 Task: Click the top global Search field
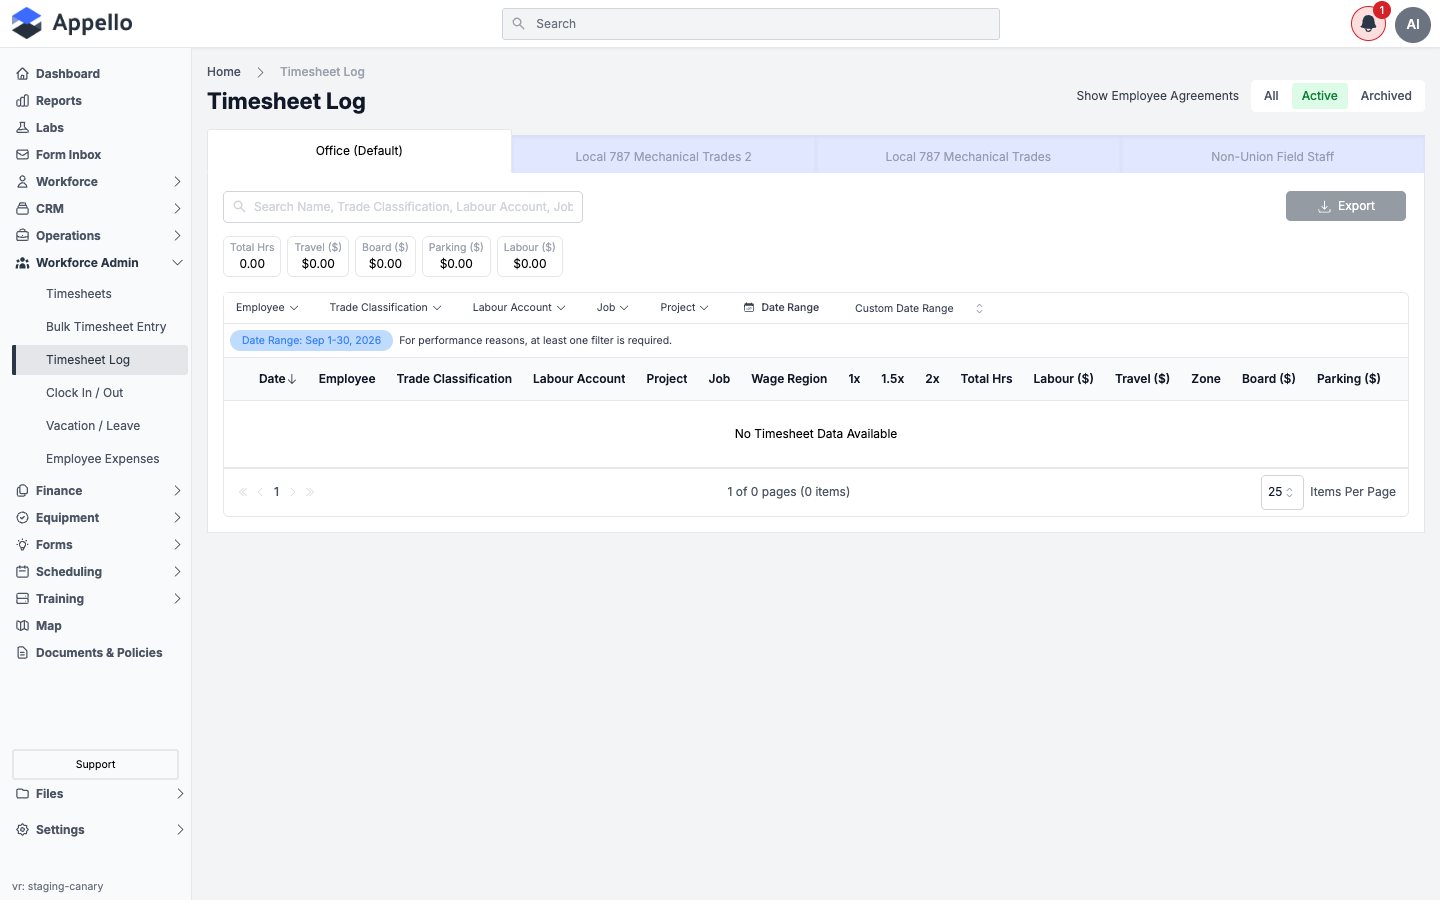coord(751,24)
